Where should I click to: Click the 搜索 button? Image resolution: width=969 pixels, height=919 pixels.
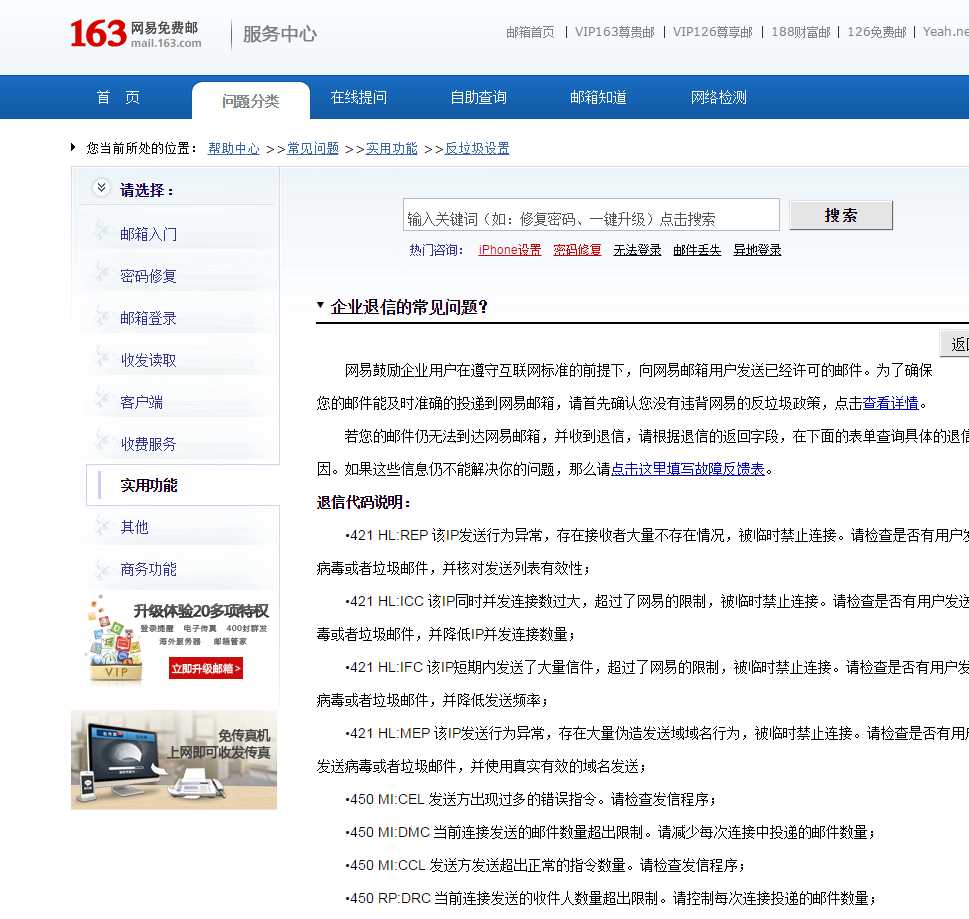(840, 215)
